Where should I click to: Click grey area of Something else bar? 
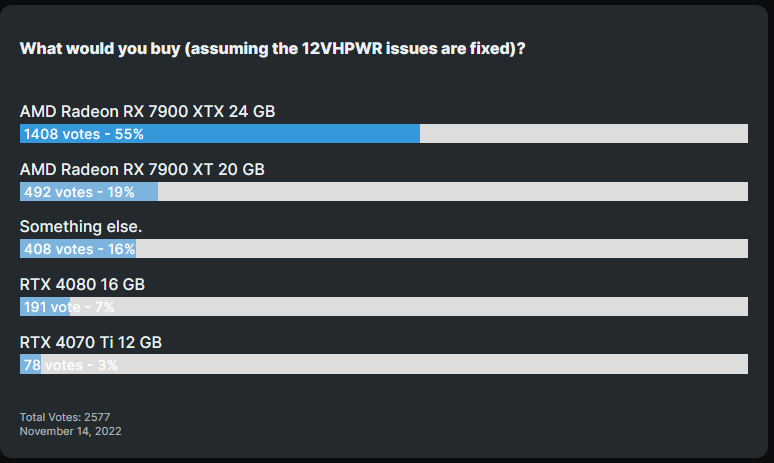pos(442,249)
